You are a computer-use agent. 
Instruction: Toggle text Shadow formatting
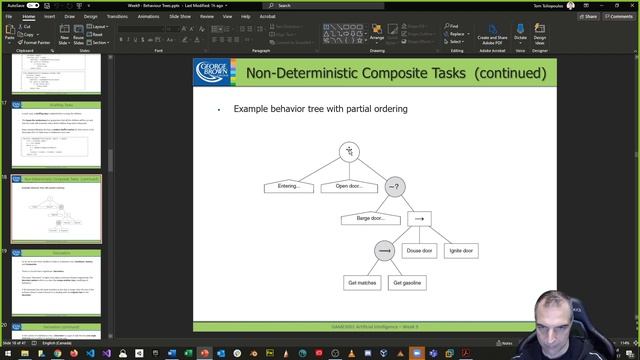coord(143,40)
